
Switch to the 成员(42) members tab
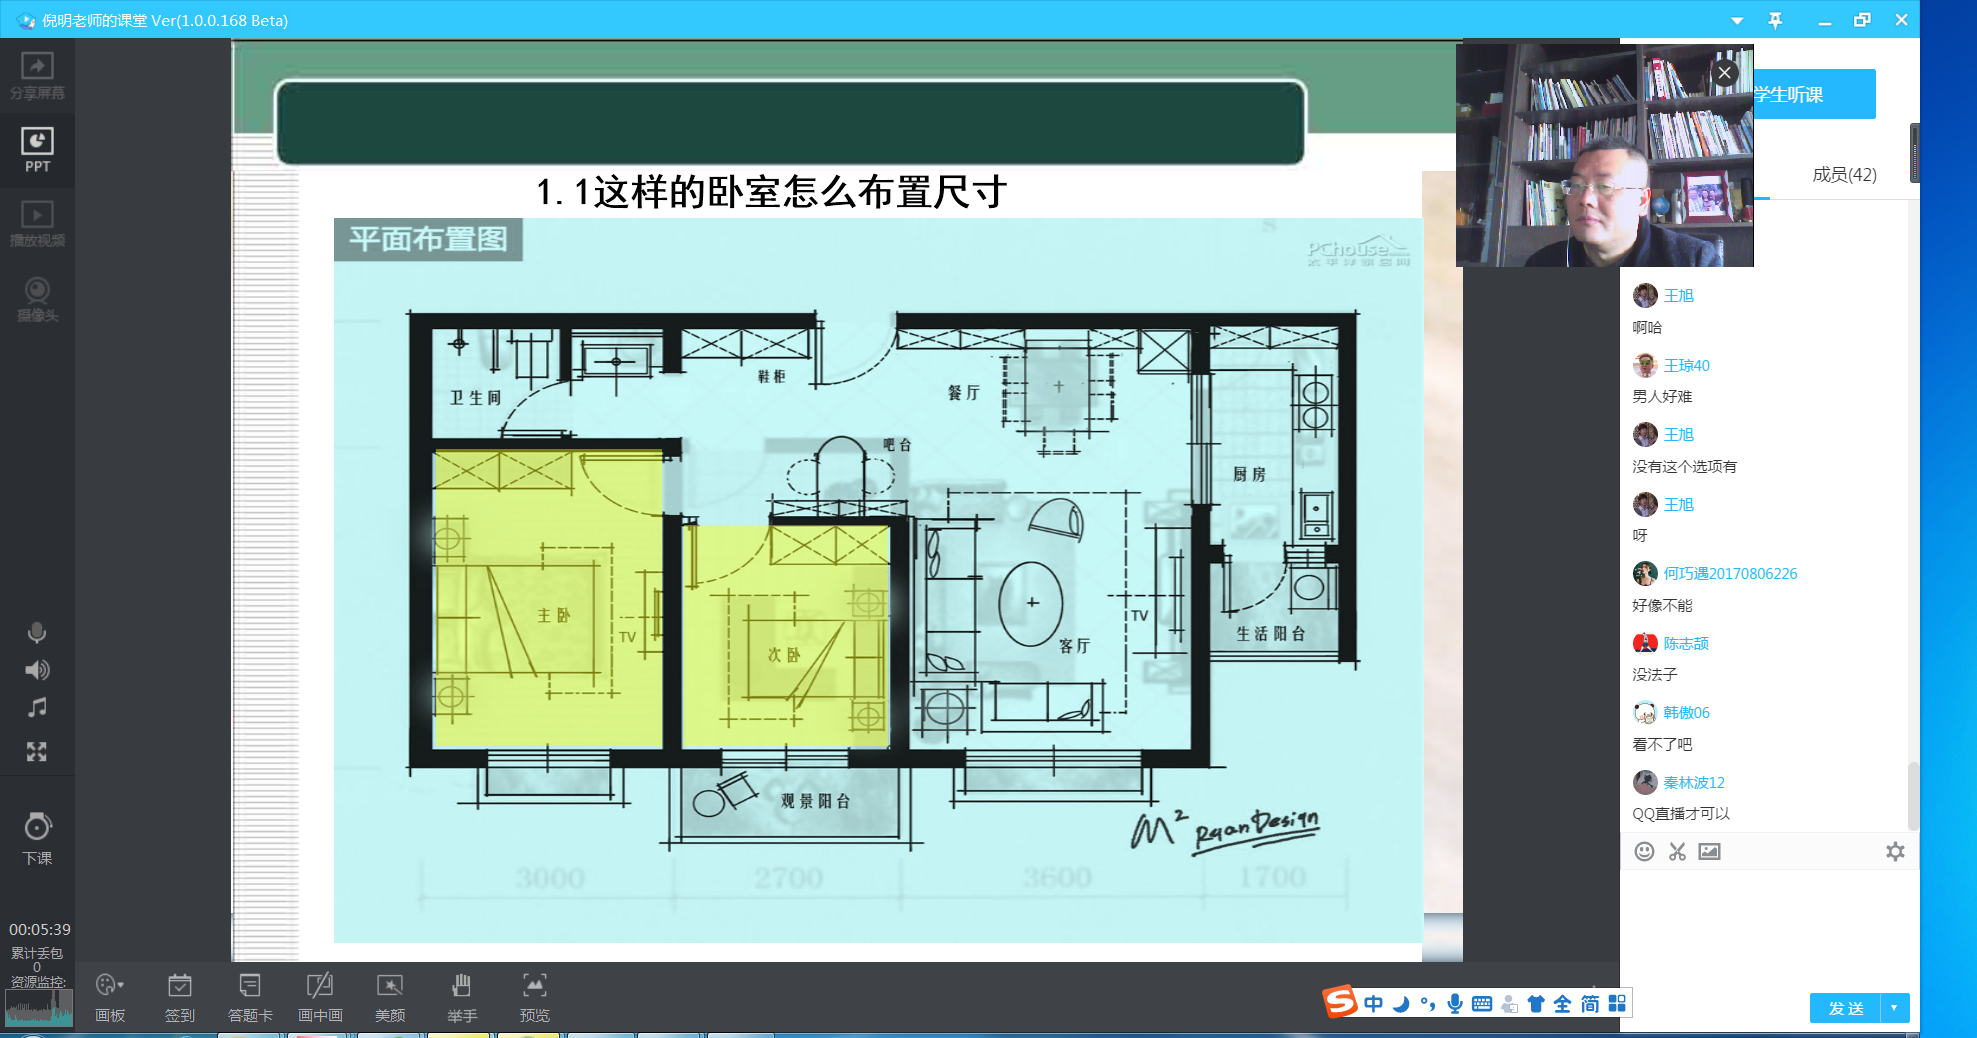[x=1844, y=175]
